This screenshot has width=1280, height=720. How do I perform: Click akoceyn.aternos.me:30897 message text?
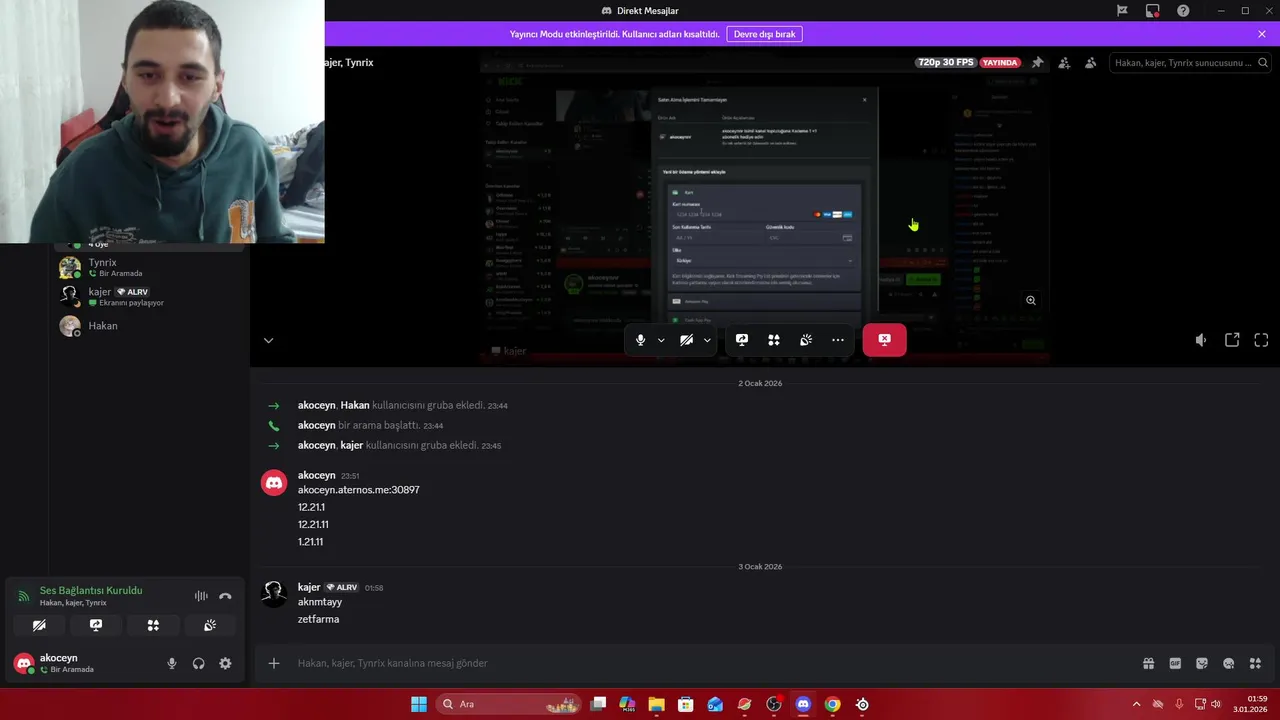(358, 490)
